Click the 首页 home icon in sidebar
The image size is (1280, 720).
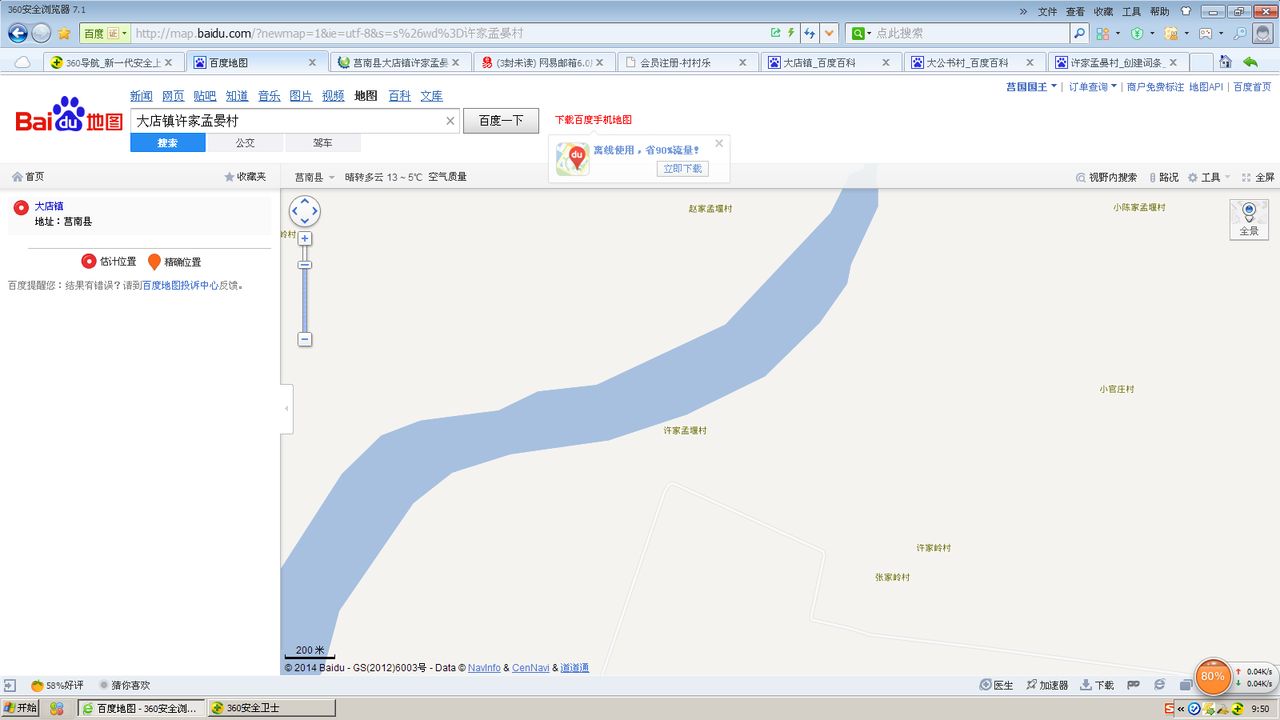pos(28,176)
